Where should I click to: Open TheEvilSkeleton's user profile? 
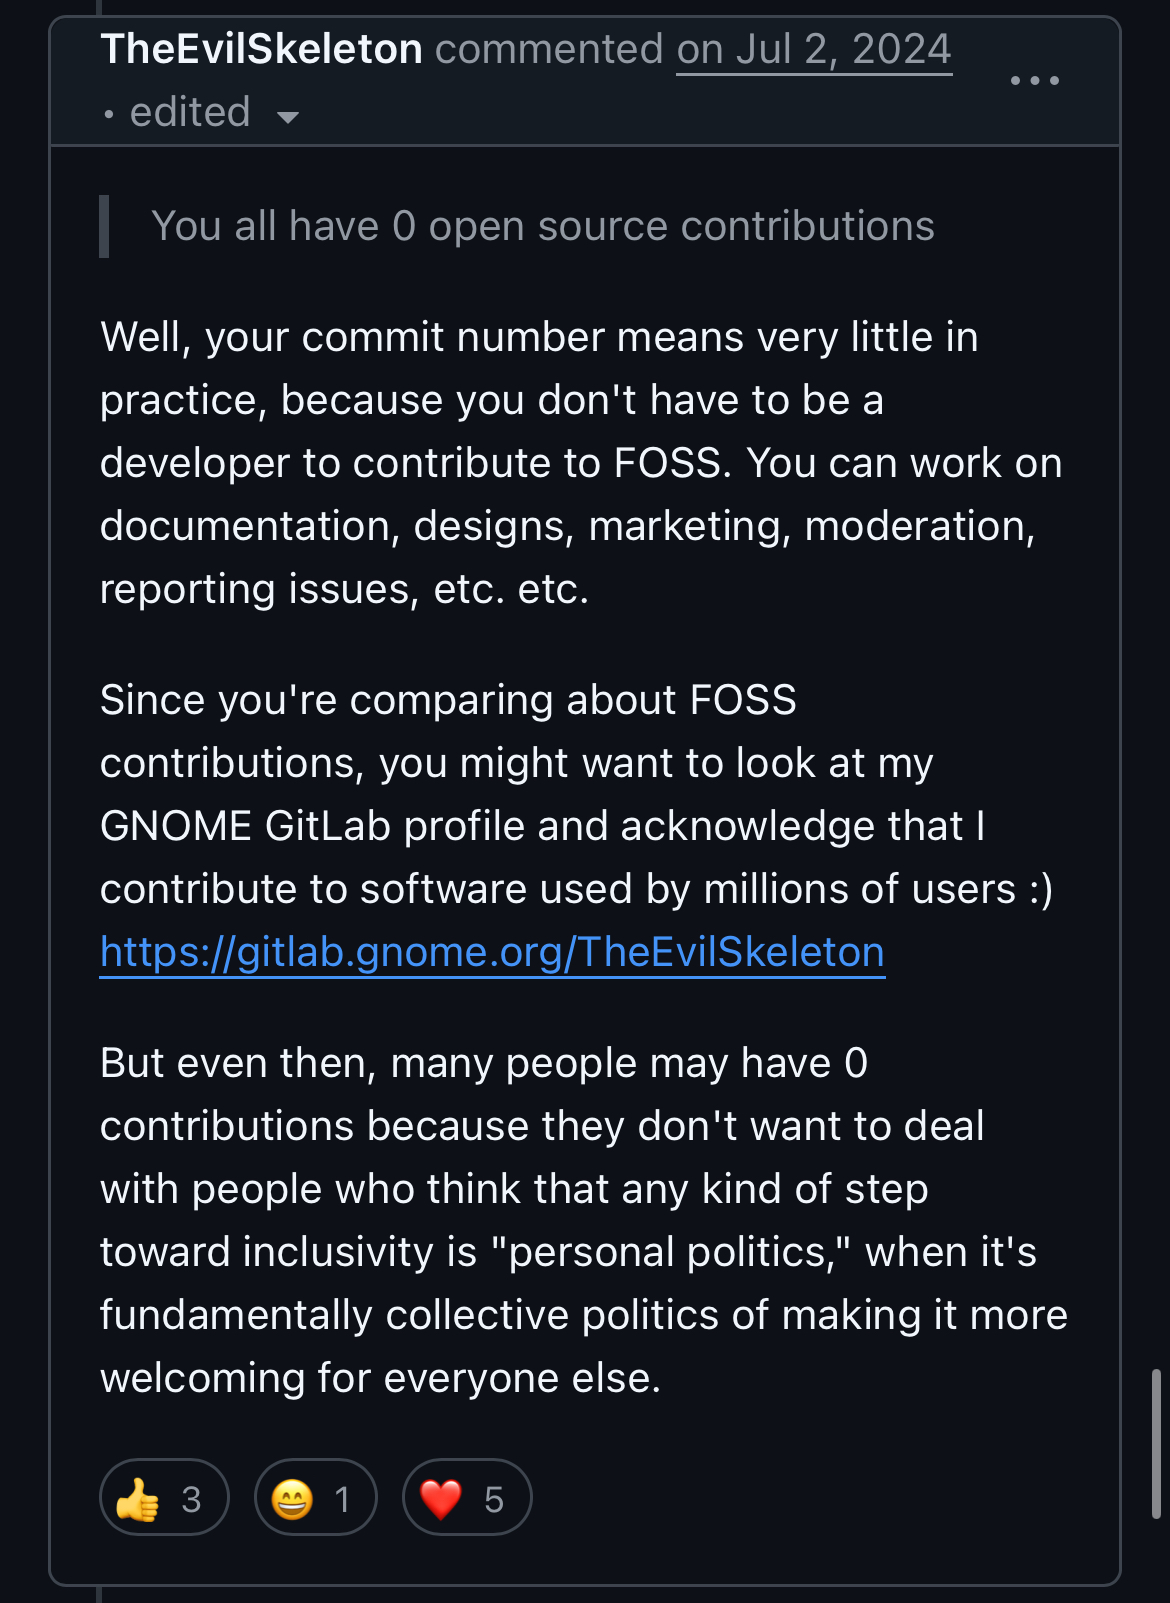(261, 49)
